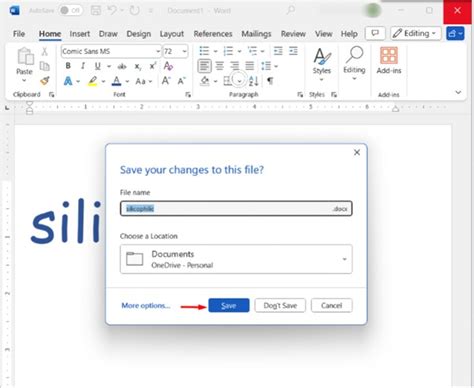Justify the paragraph text
The image size is (474, 388).
pos(249,66)
